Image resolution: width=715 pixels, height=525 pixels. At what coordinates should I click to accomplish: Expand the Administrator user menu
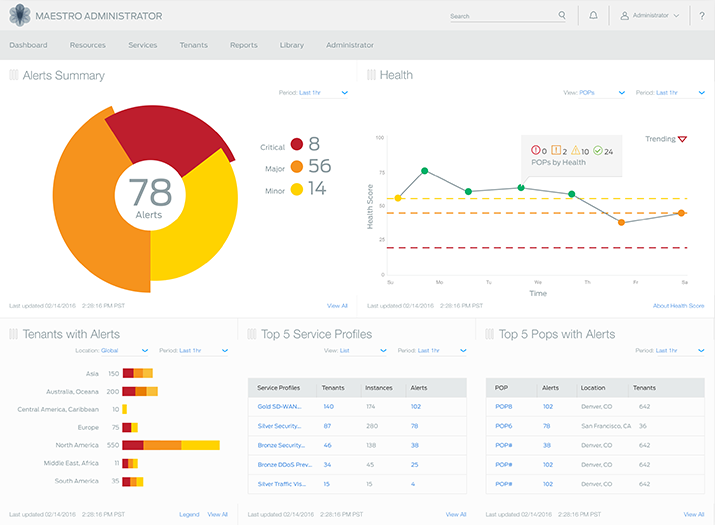point(654,16)
